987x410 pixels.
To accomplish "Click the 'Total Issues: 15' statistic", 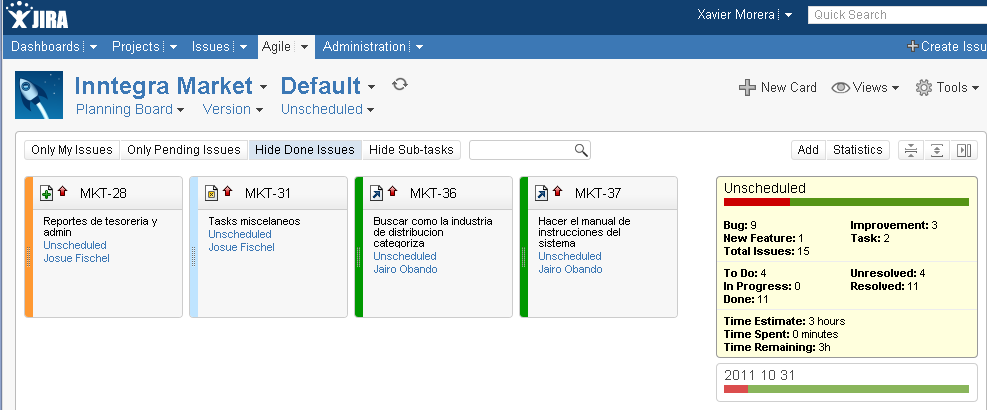I will 767,251.
